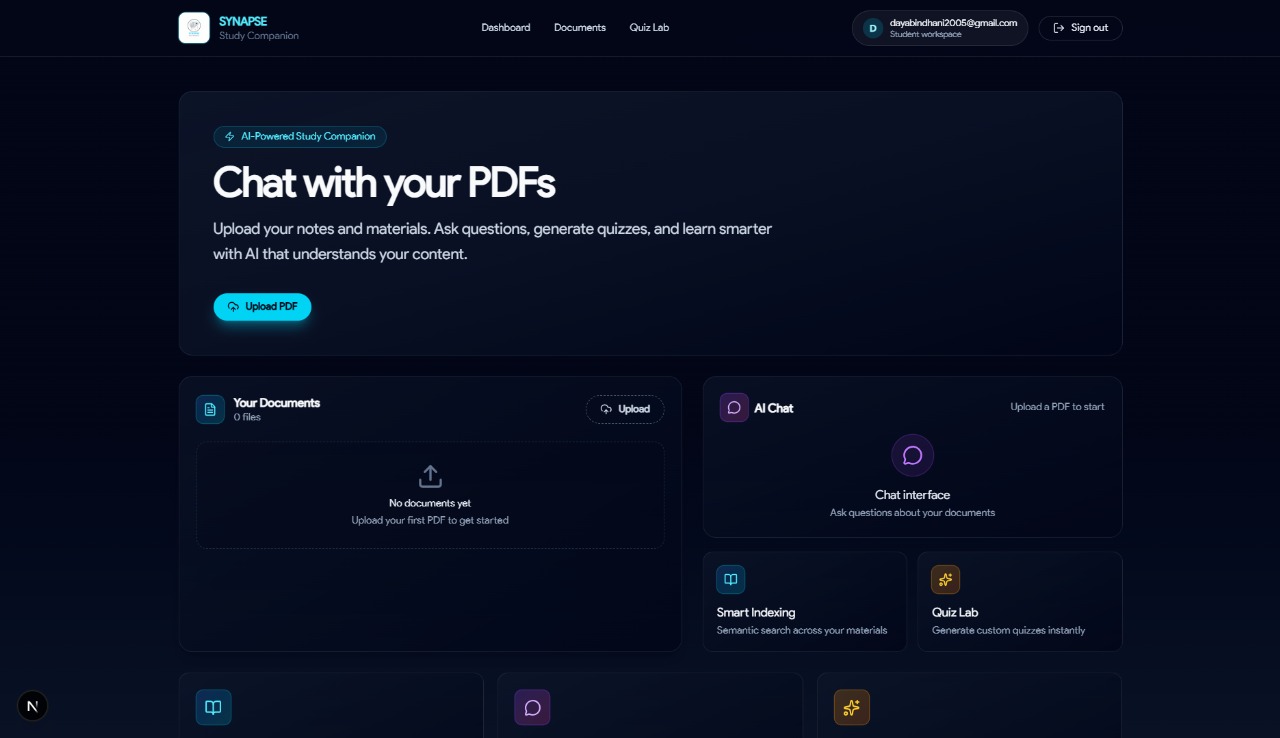Viewport: 1280px width, 738px height.
Task: Open the Dashboard nav item
Action: 506,28
